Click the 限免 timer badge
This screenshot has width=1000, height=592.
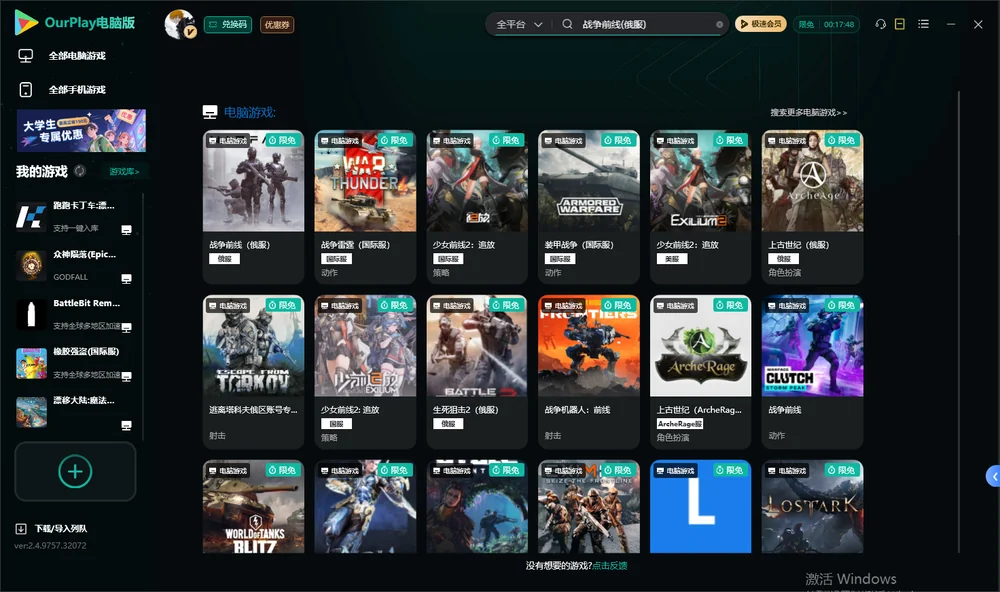click(826, 24)
